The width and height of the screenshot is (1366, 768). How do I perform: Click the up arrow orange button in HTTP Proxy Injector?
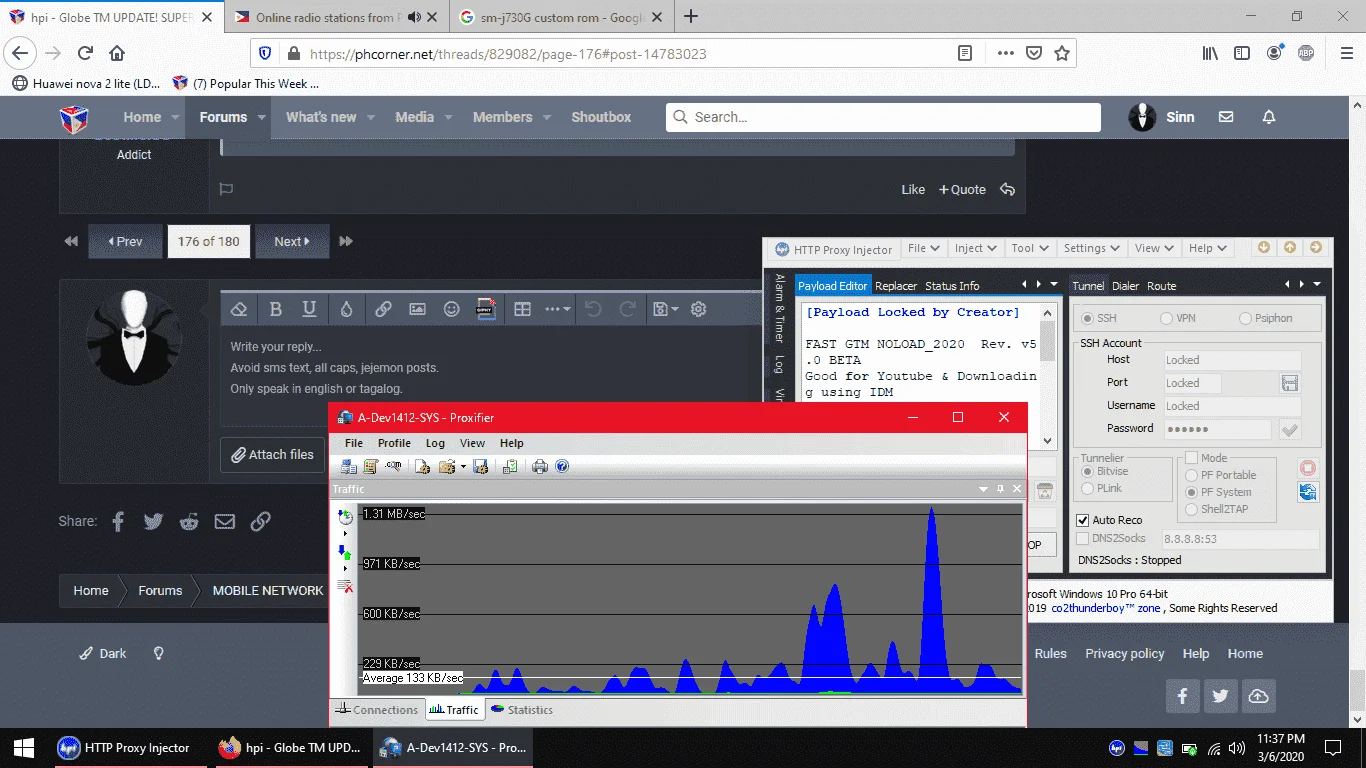coord(1290,248)
